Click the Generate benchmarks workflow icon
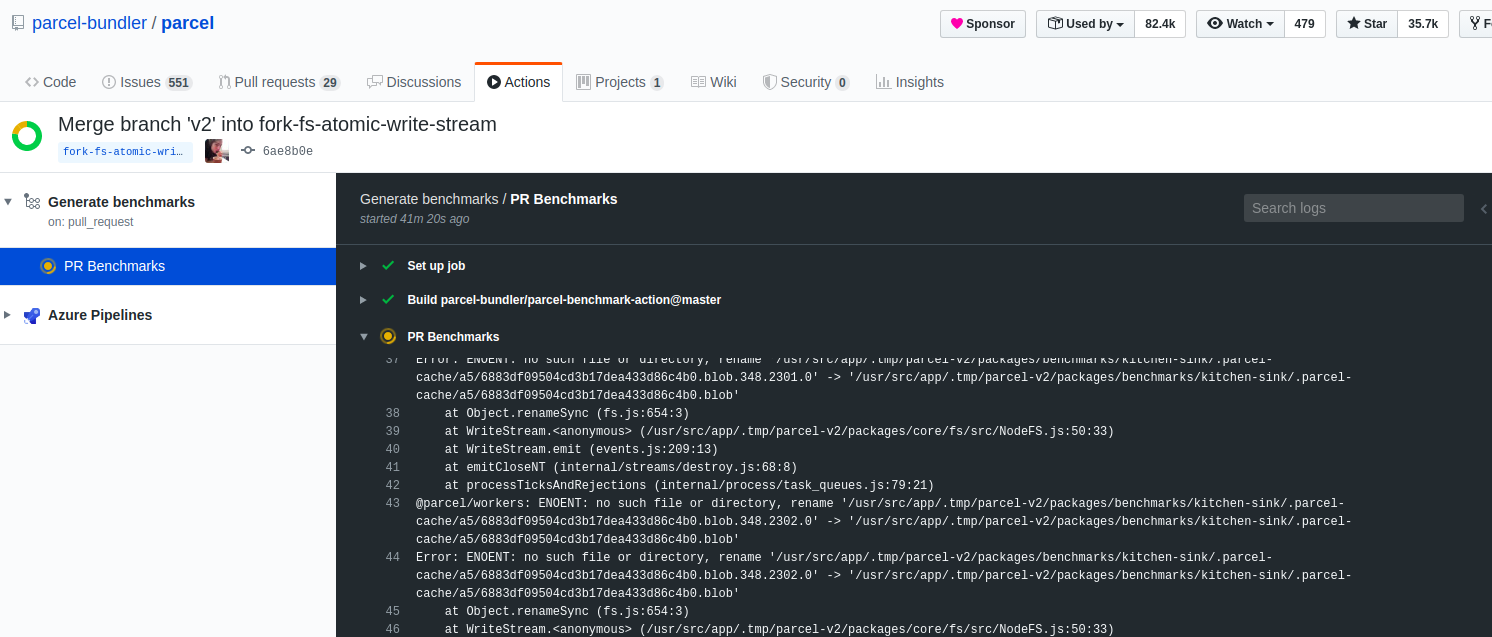 click(x=32, y=201)
